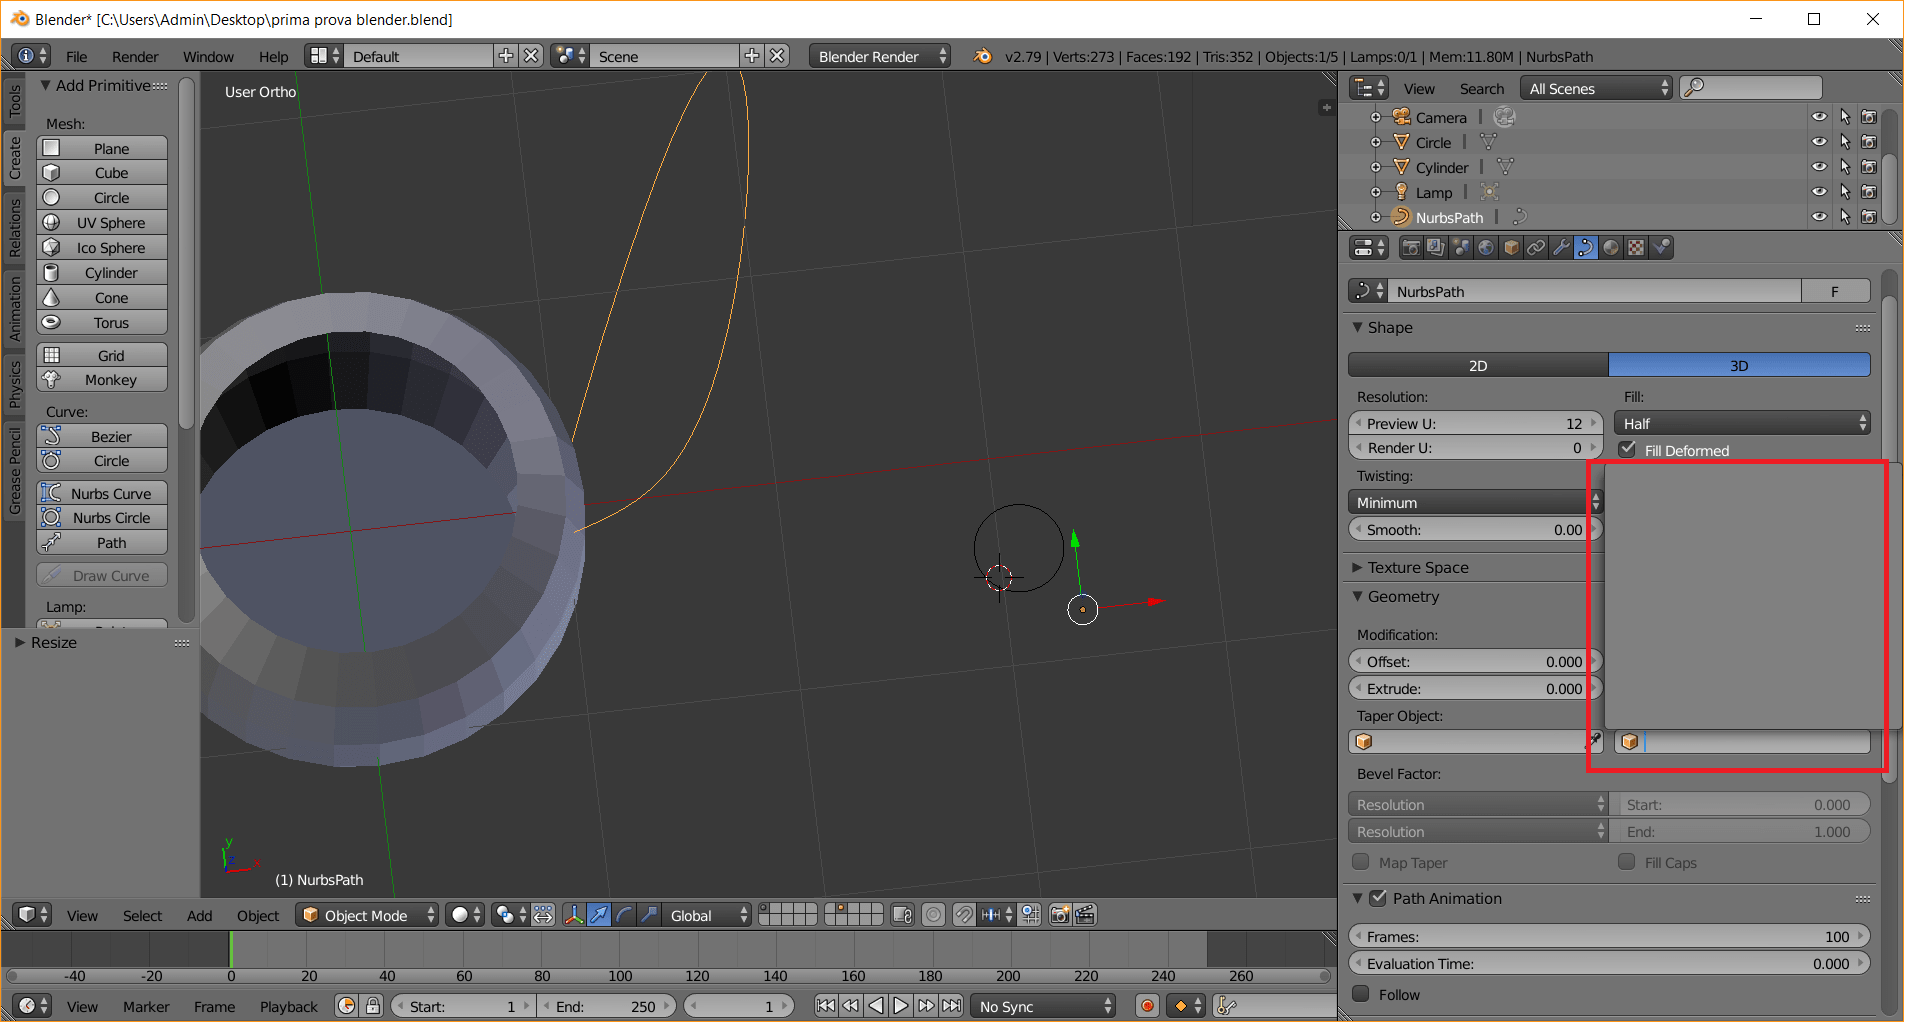Open the Curve Data properties tab
The height and width of the screenshot is (1022, 1907).
pos(1586,248)
